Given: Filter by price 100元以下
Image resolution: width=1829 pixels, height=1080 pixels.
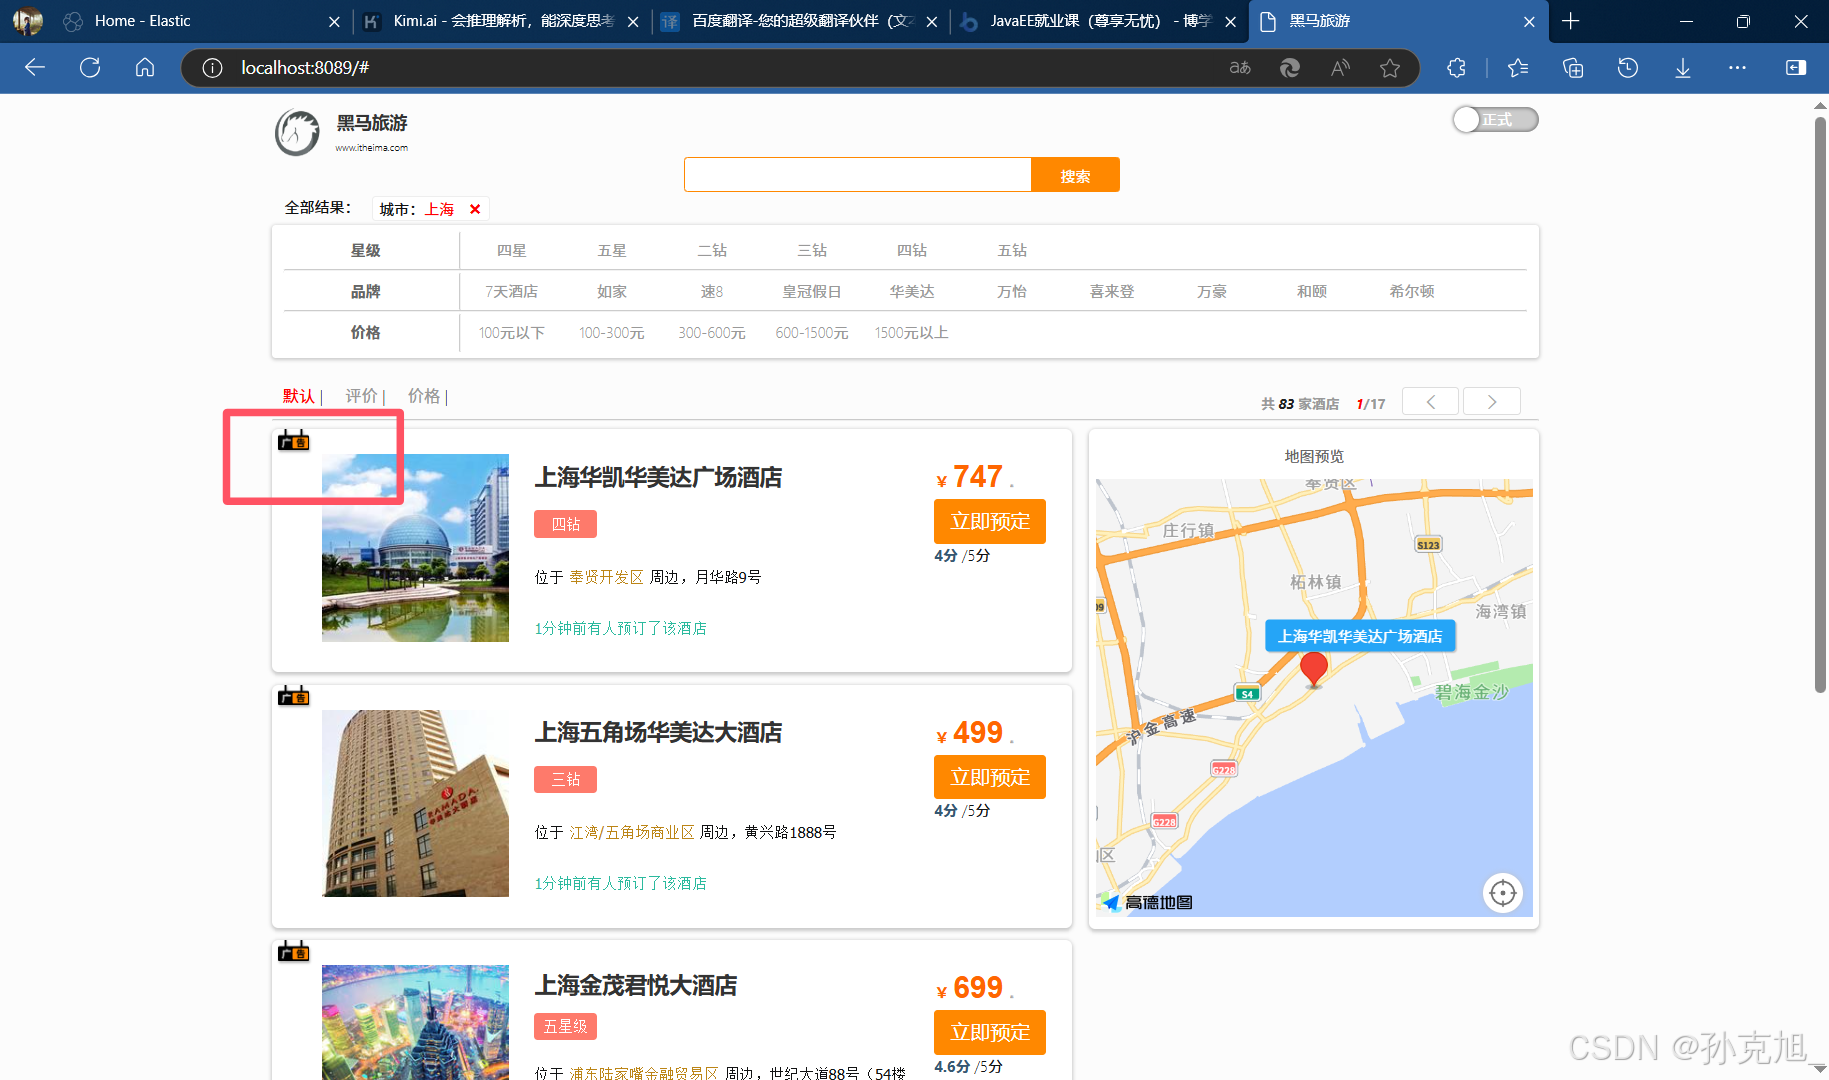Looking at the screenshot, I should pyautogui.click(x=512, y=332).
